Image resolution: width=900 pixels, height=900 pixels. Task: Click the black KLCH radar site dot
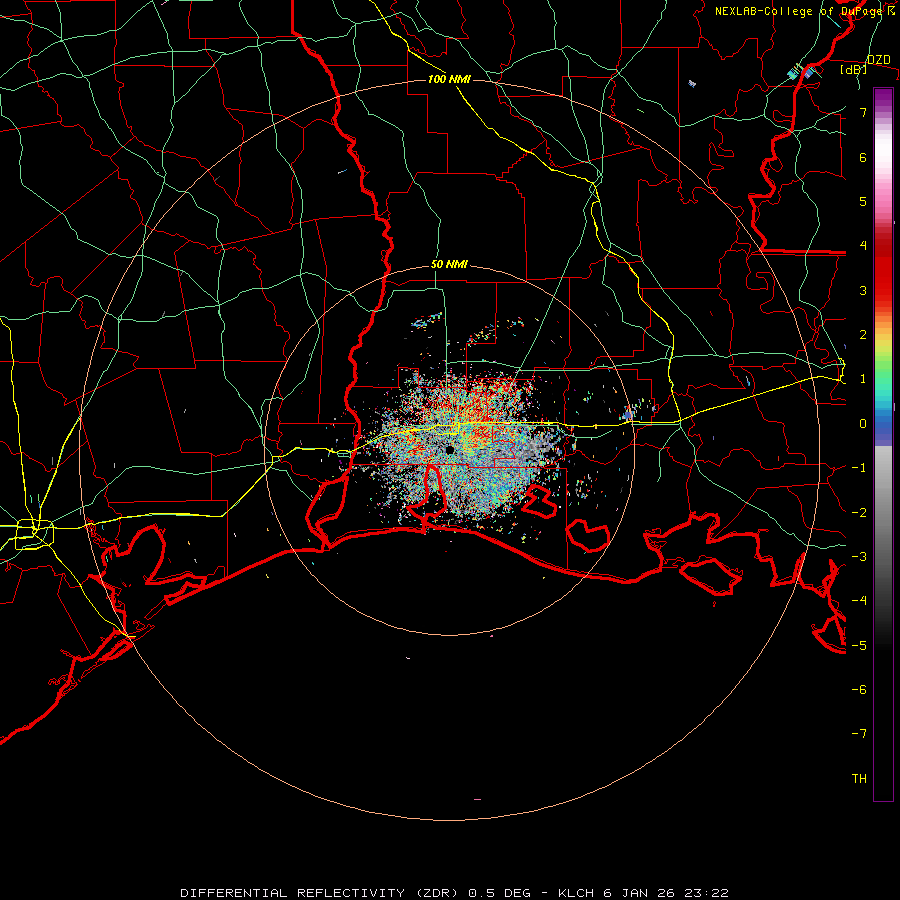click(450, 450)
